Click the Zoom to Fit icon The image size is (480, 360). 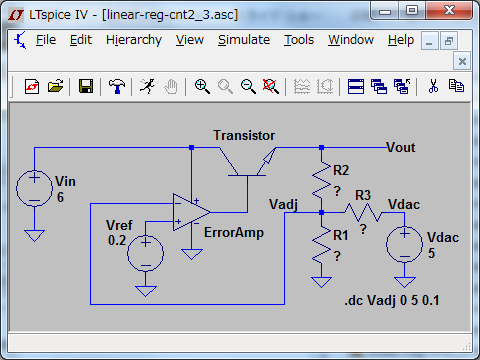click(271, 86)
